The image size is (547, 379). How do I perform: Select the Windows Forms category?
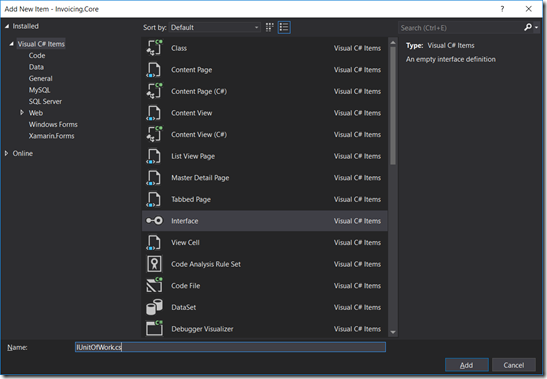click(53, 124)
